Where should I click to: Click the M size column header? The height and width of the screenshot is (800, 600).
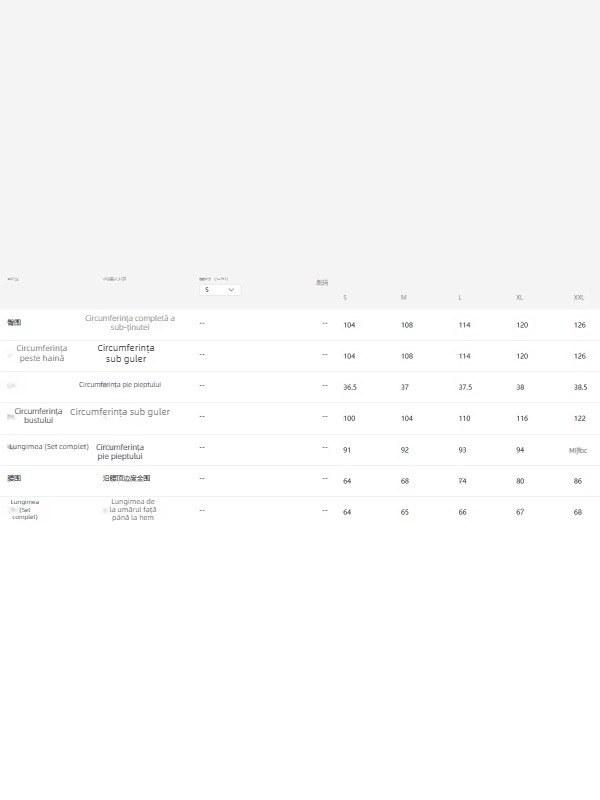[x=404, y=298]
